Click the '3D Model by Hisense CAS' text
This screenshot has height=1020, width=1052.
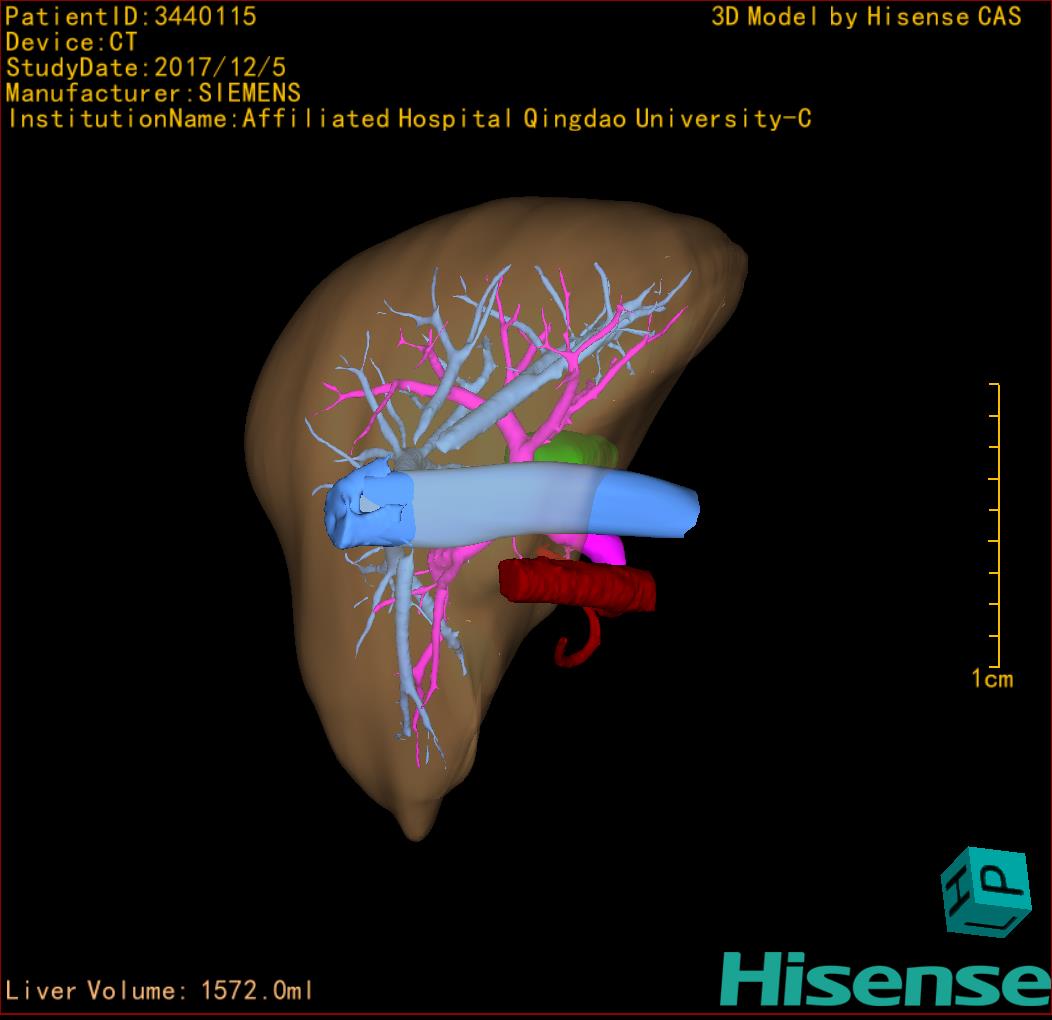click(866, 17)
